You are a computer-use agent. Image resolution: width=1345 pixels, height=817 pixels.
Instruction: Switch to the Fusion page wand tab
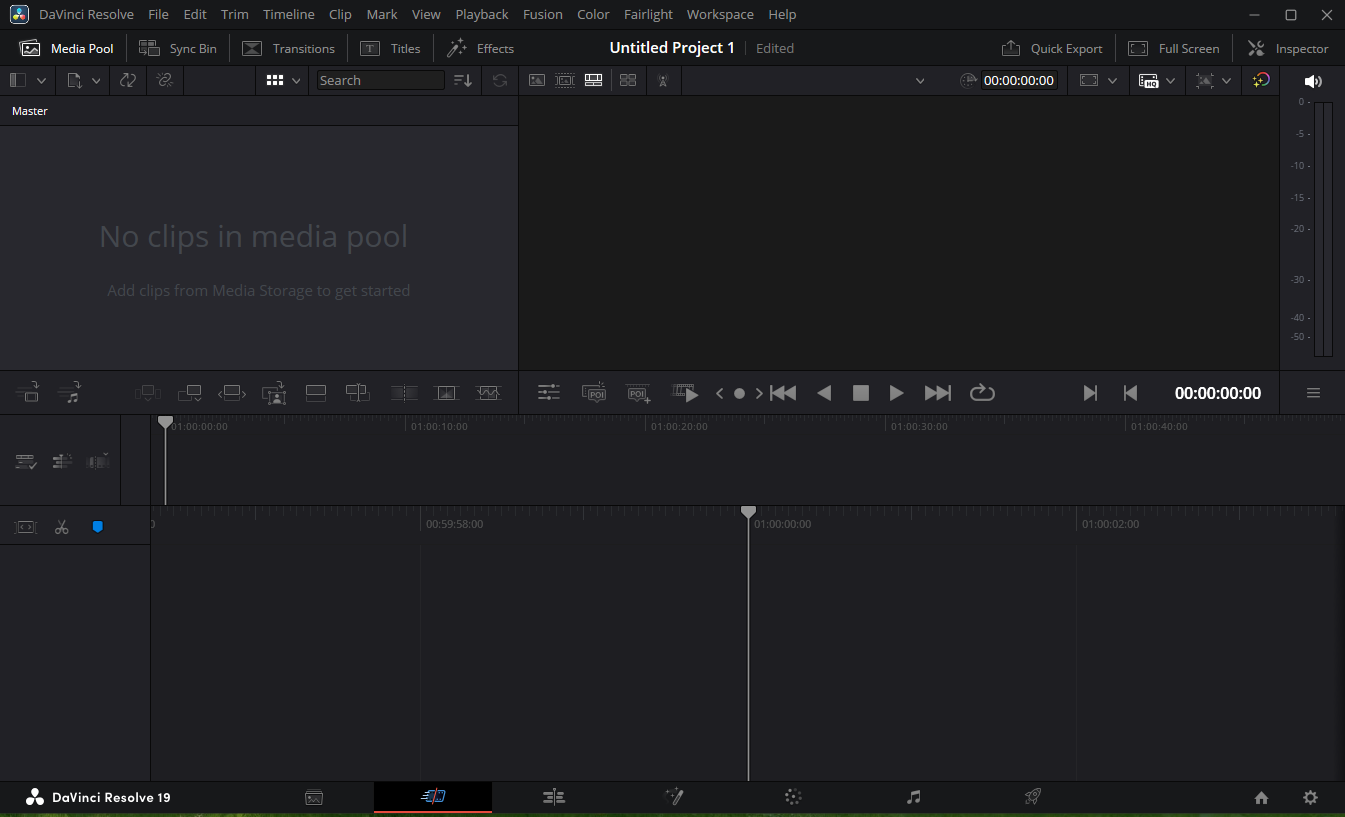tap(674, 797)
